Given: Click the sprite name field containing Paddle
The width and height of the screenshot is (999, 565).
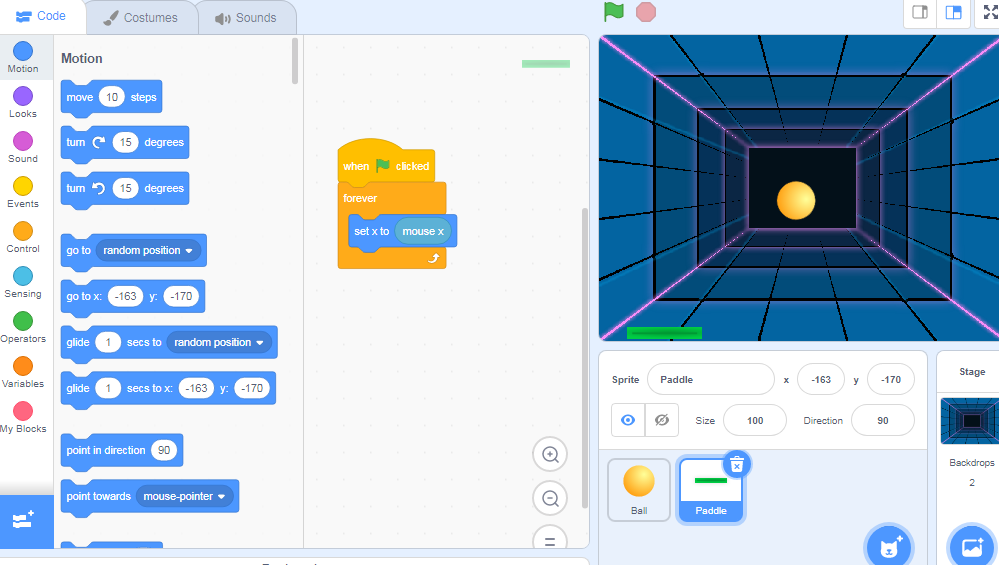Looking at the screenshot, I should click(x=710, y=380).
